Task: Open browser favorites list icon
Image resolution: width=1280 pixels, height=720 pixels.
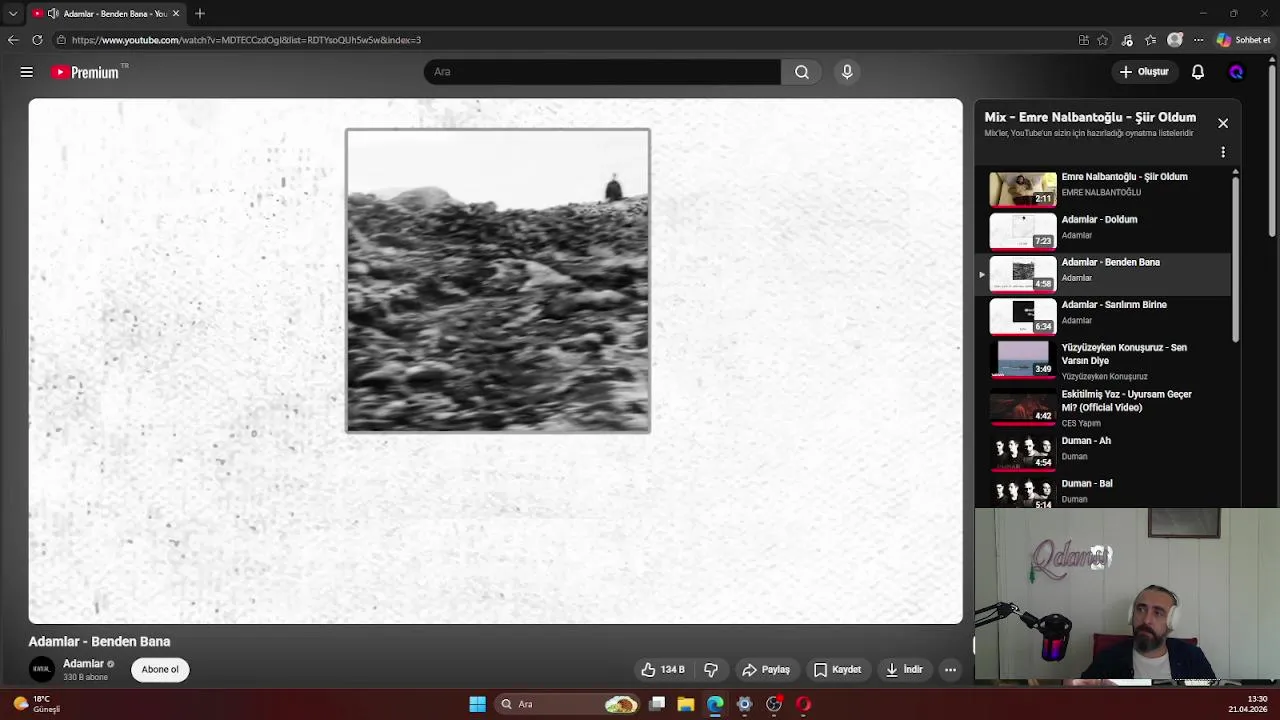Action: coord(1151,40)
